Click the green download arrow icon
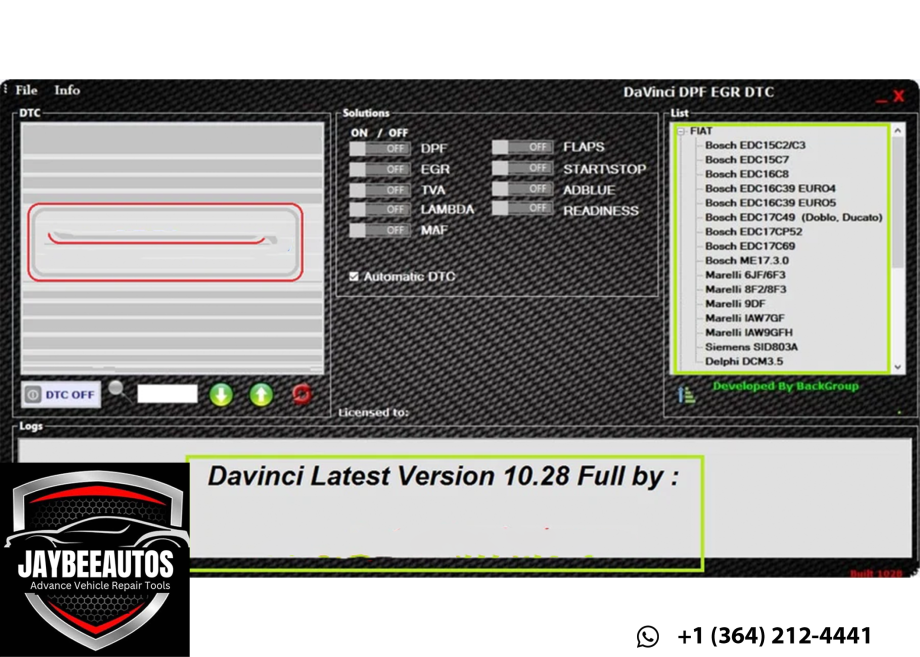The width and height of the screenshot is (920, 657). coord(221,394)
